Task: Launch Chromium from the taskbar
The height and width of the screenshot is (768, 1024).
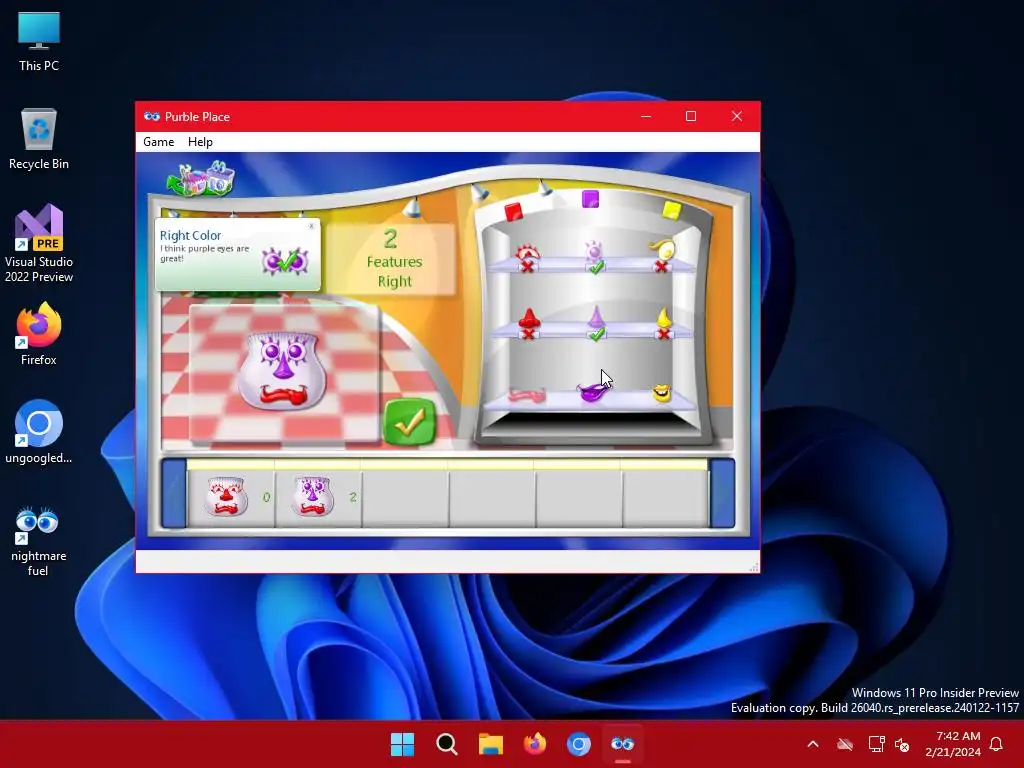Action: tap(579, 744)
